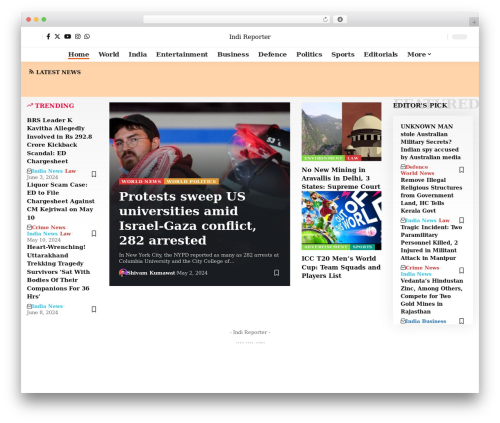Screen dimensions: 500x423
Task: Click the footer '- Indi Reporter -' text
Action: tap(250, 332)
